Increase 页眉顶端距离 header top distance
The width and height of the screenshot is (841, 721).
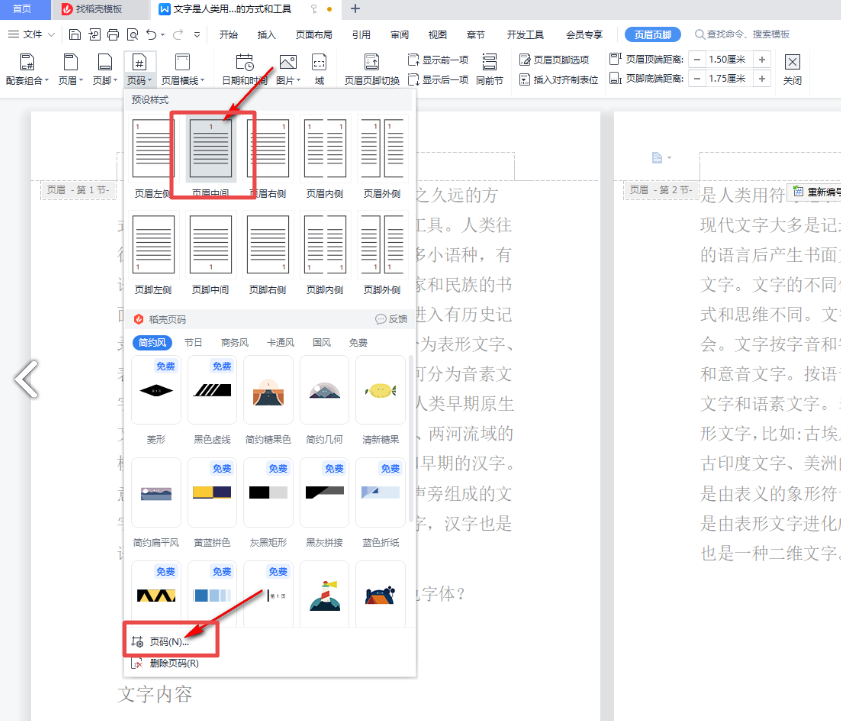pos(762,60)
